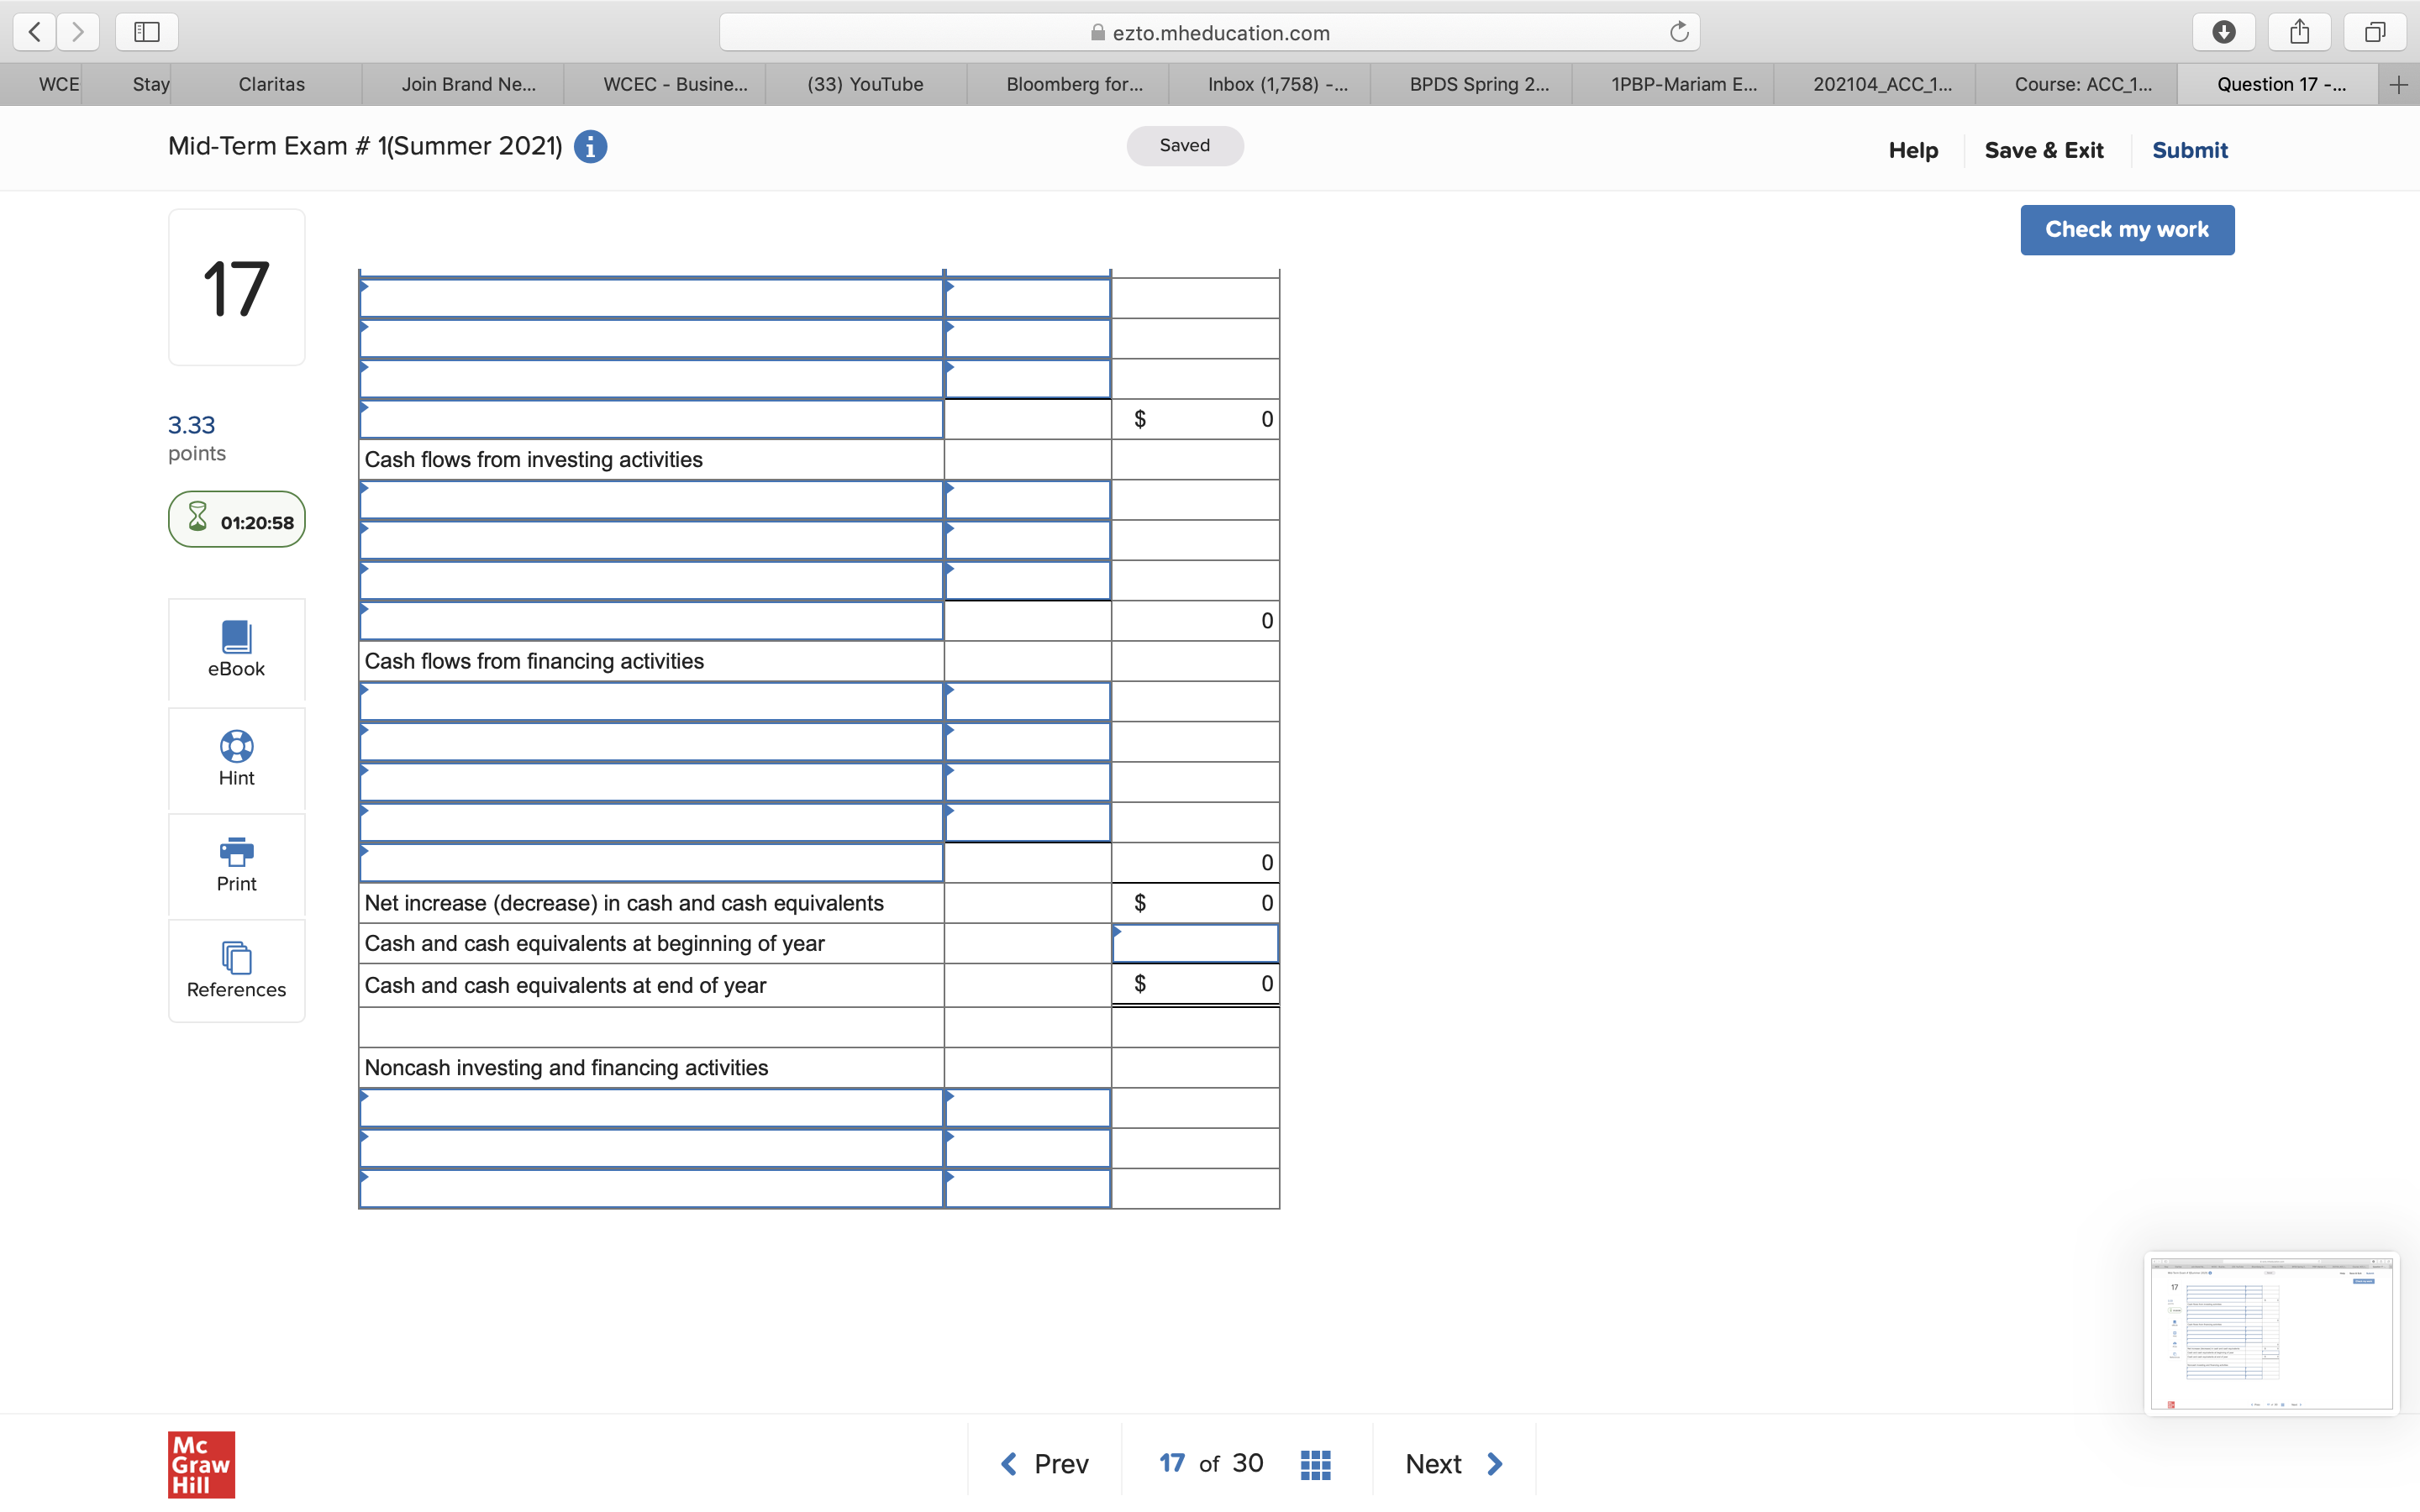This screenshot has width=2420, height=1512.
Task: Open first dropdown under noncash investing activities
Action: 651,1108
